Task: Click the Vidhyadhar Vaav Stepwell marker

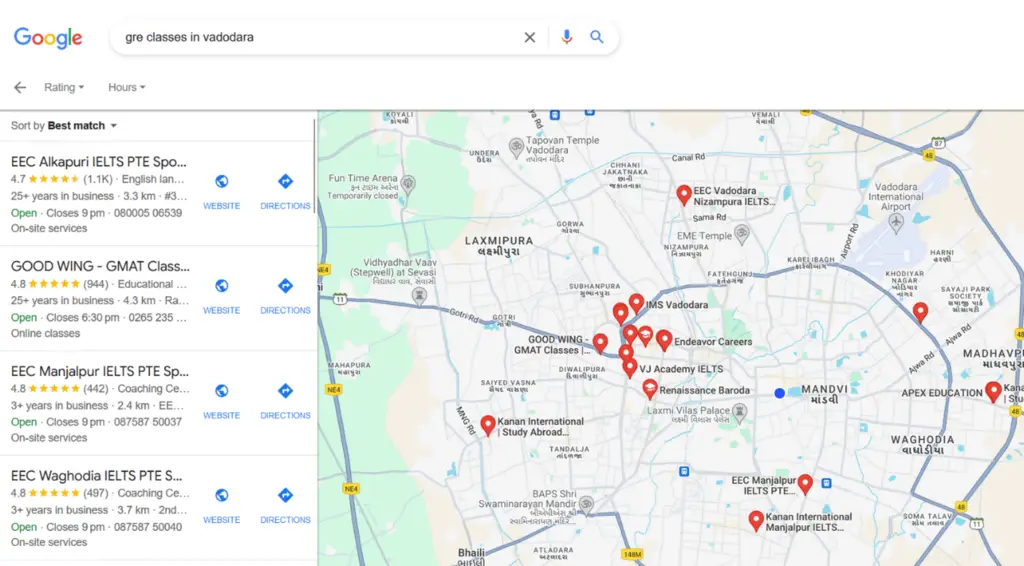Action: click(419, 296)
